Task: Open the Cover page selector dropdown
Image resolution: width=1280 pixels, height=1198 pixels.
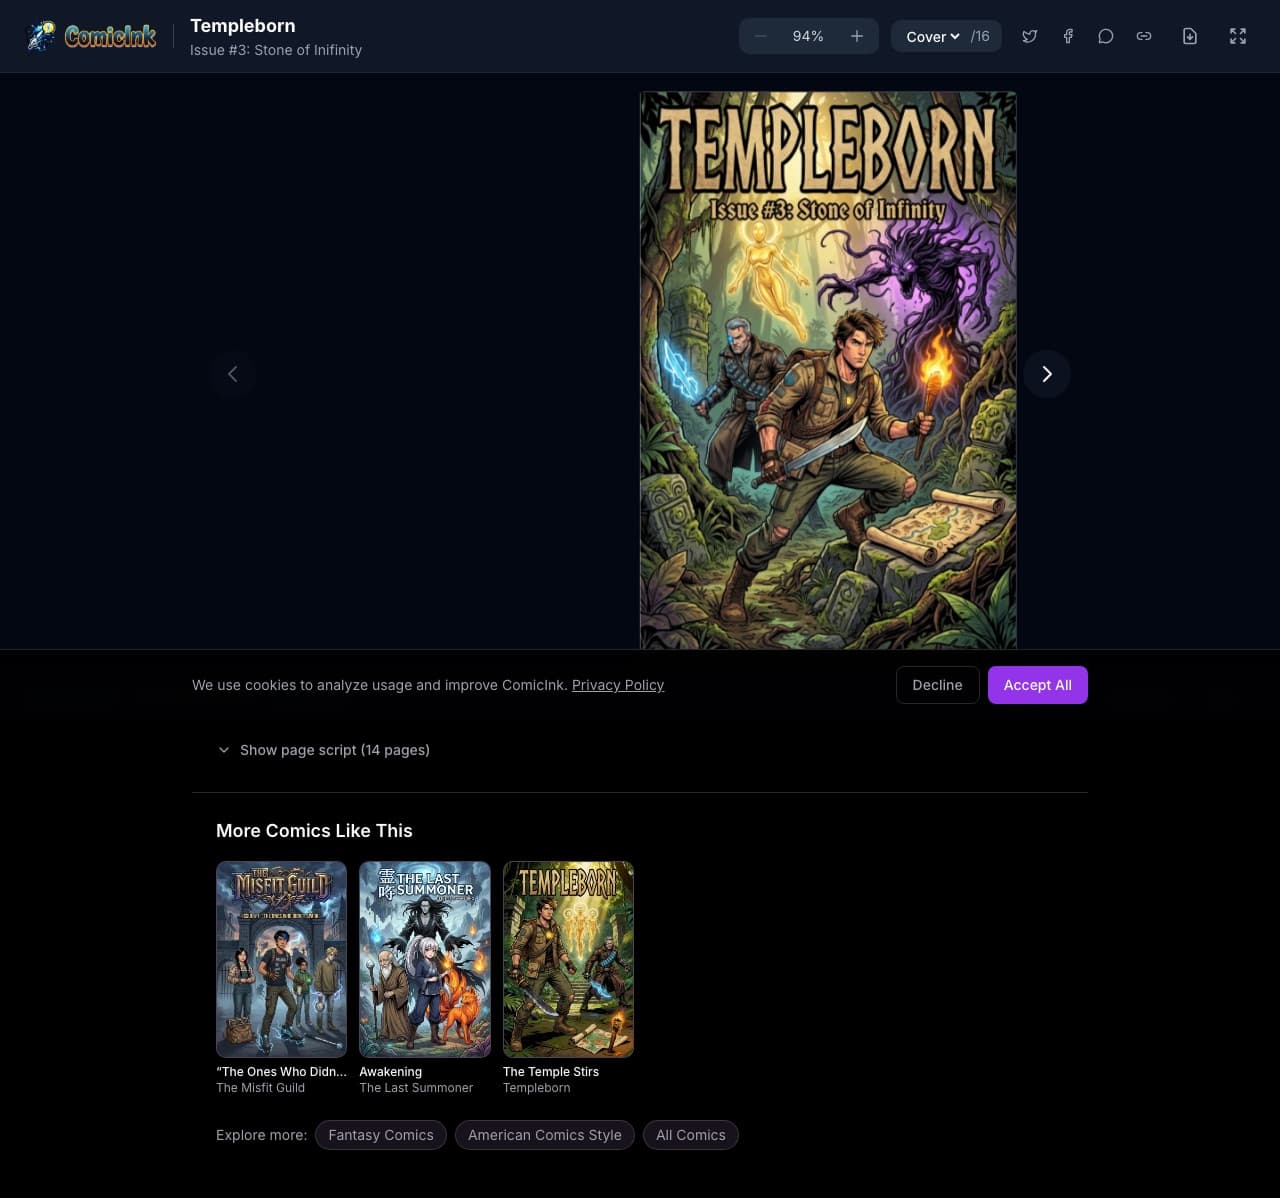Action: [x=932, y=36]
